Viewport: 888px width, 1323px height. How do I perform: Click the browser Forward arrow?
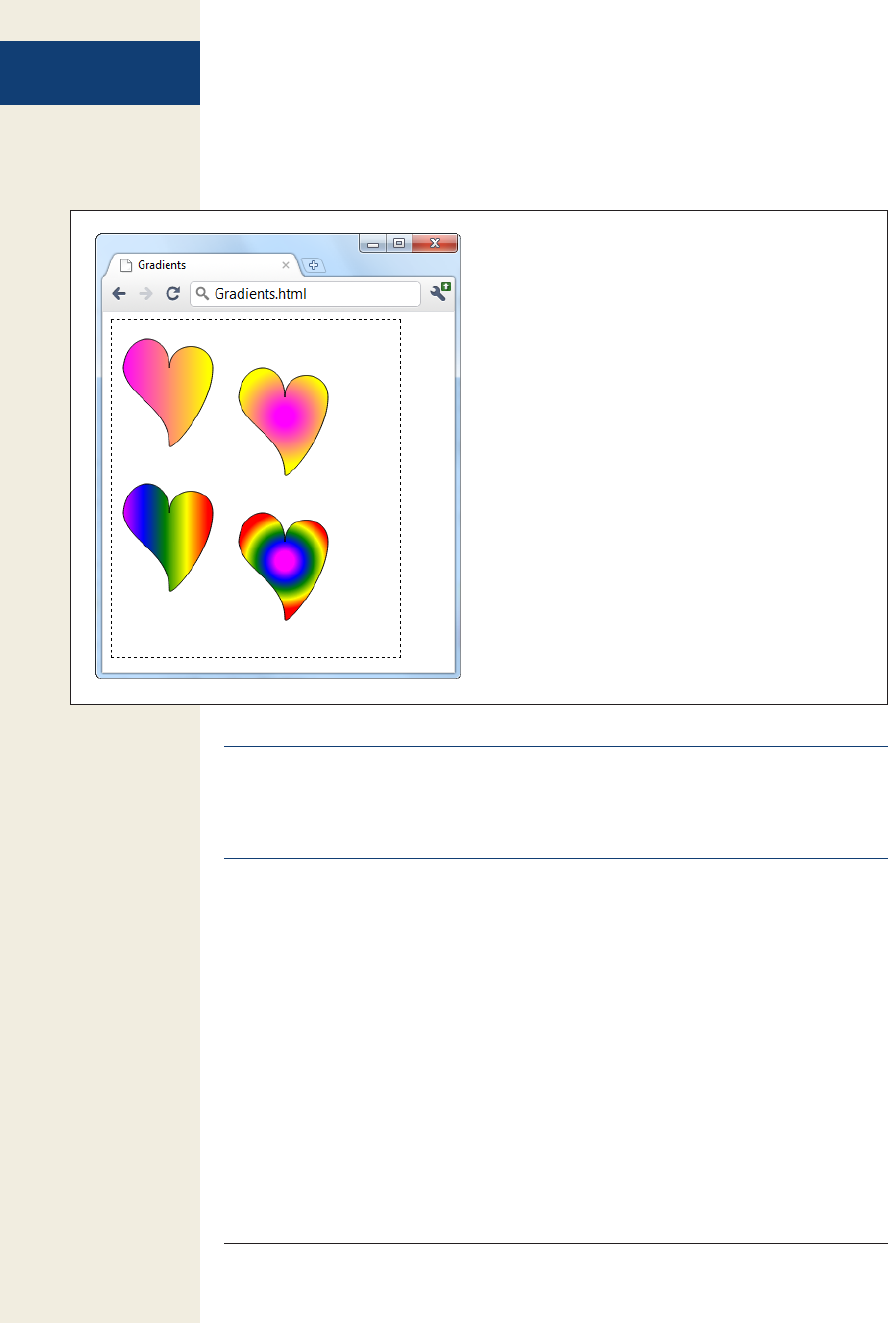click(x=146, y=293)
